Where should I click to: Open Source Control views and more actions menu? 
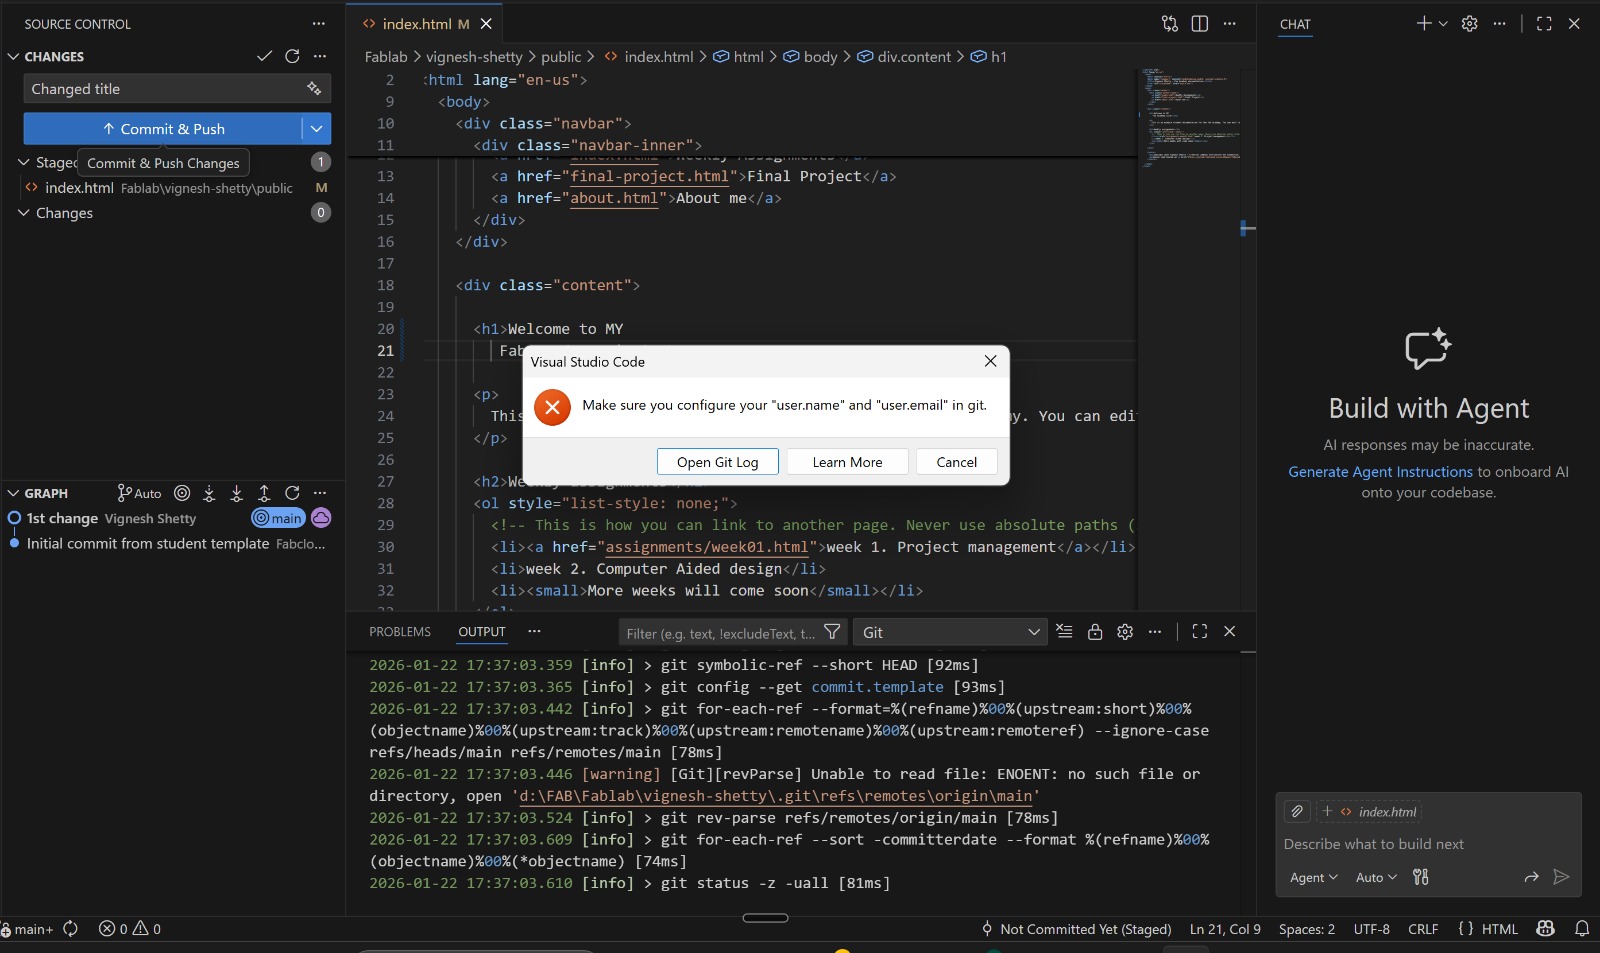click(318, 24)
